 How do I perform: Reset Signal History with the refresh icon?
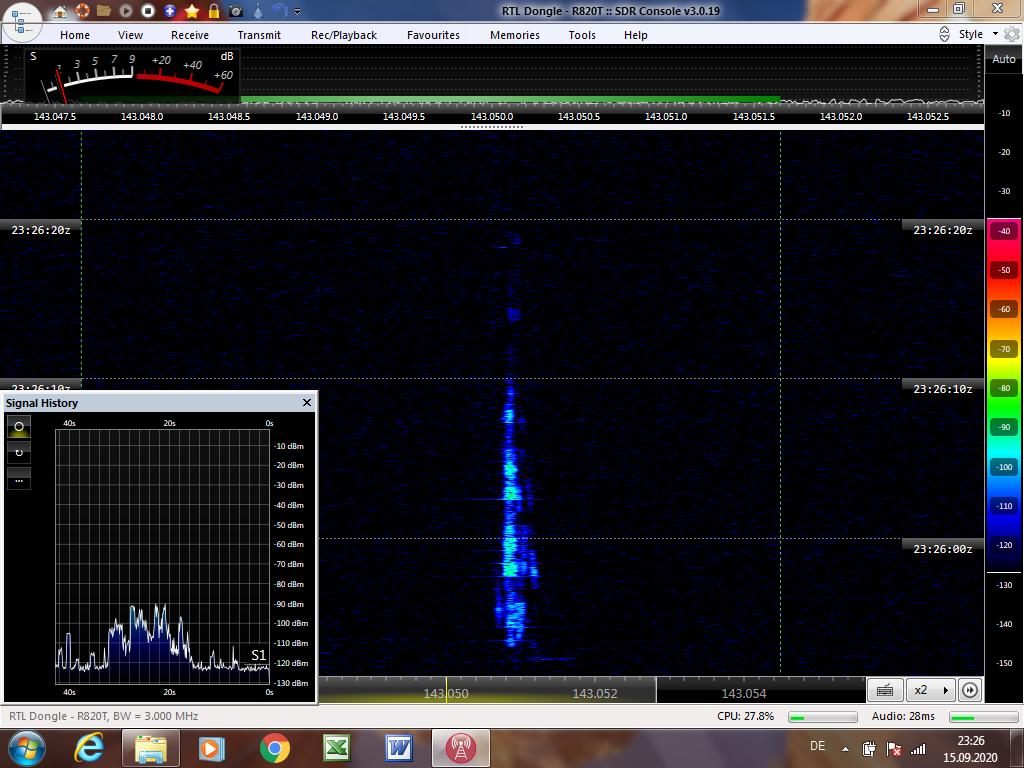click(x=19, y=453)
